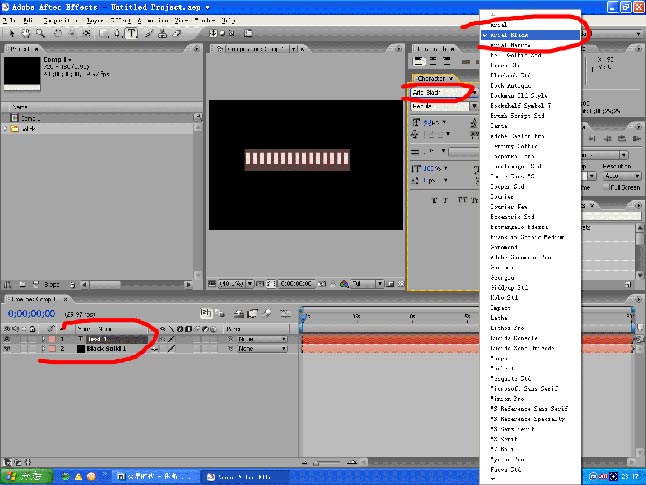This screenshot has height=485, width=646.
Task: Select the Rotation tool
Action: (x=58, y=33)
